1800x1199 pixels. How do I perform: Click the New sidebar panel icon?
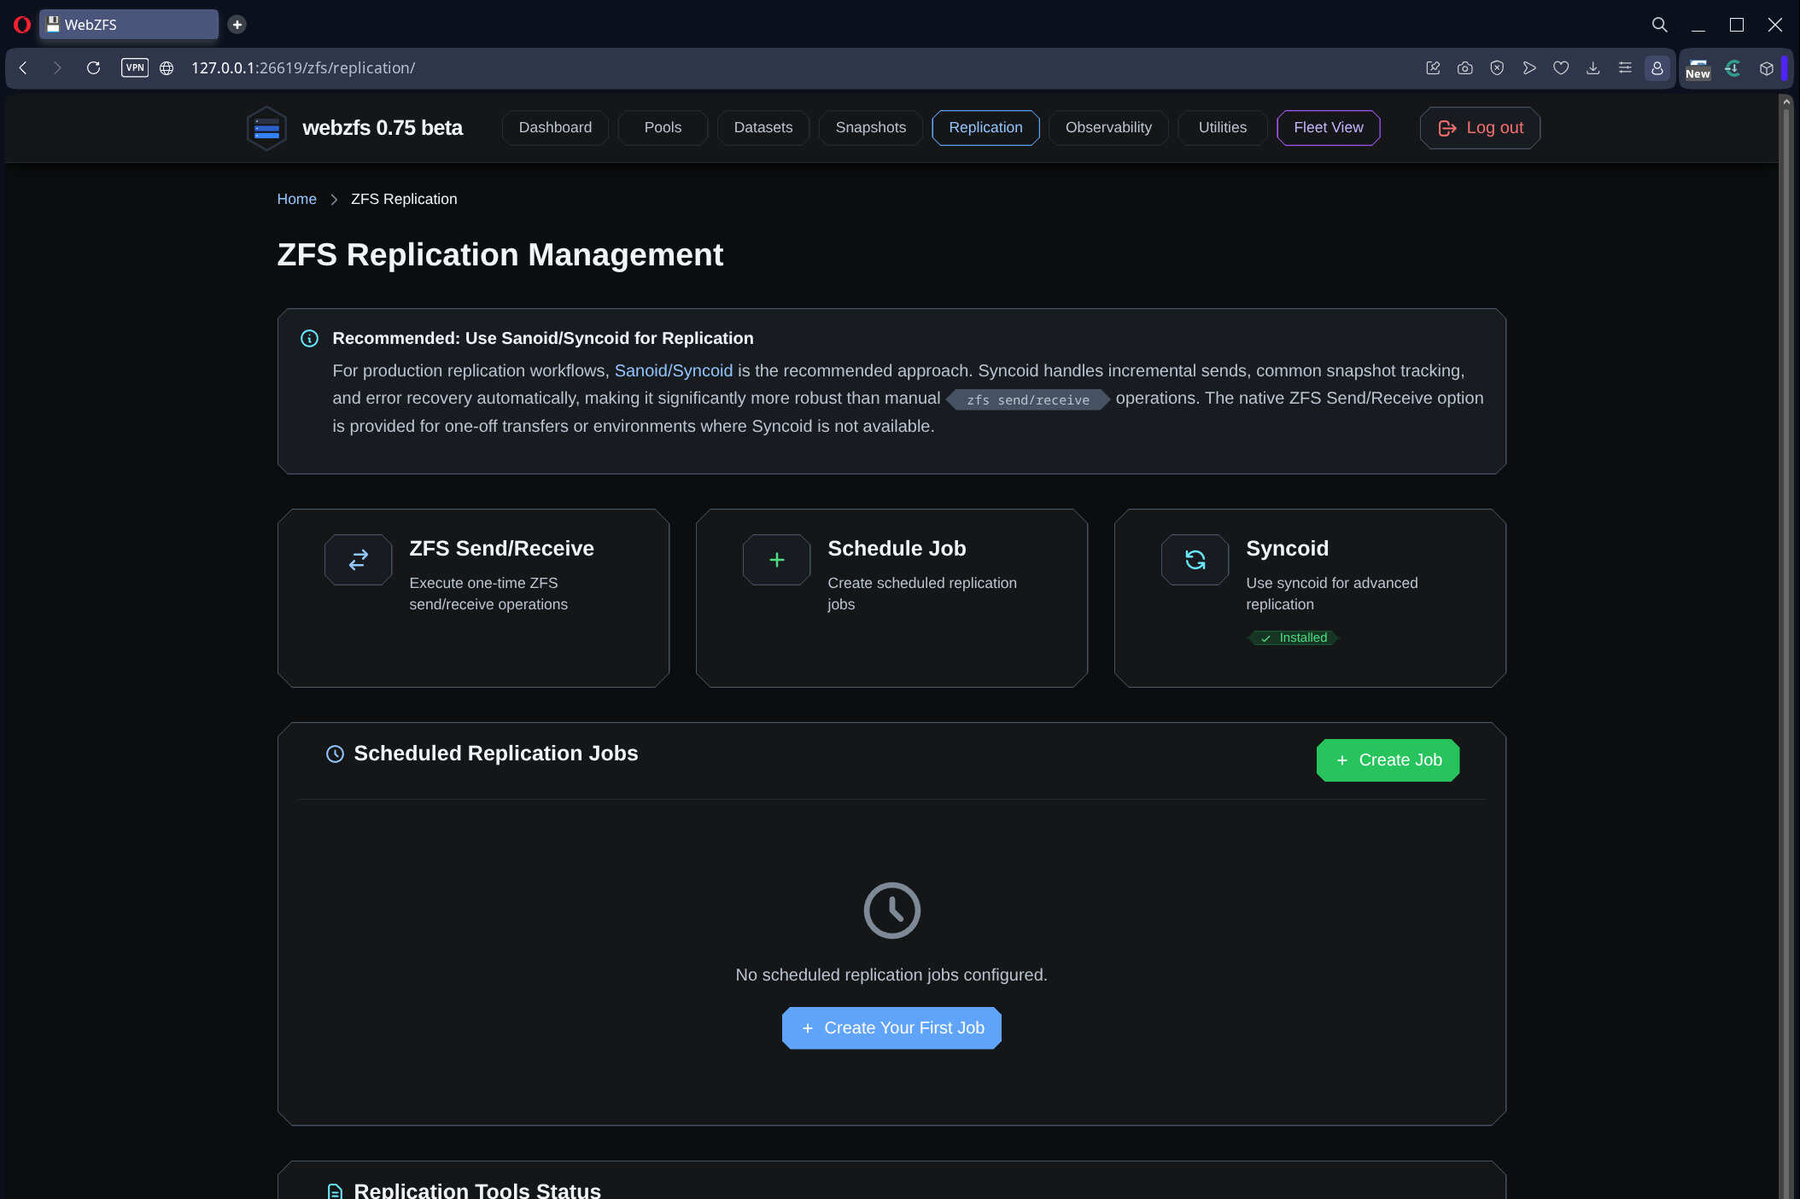click(1698, 69)
